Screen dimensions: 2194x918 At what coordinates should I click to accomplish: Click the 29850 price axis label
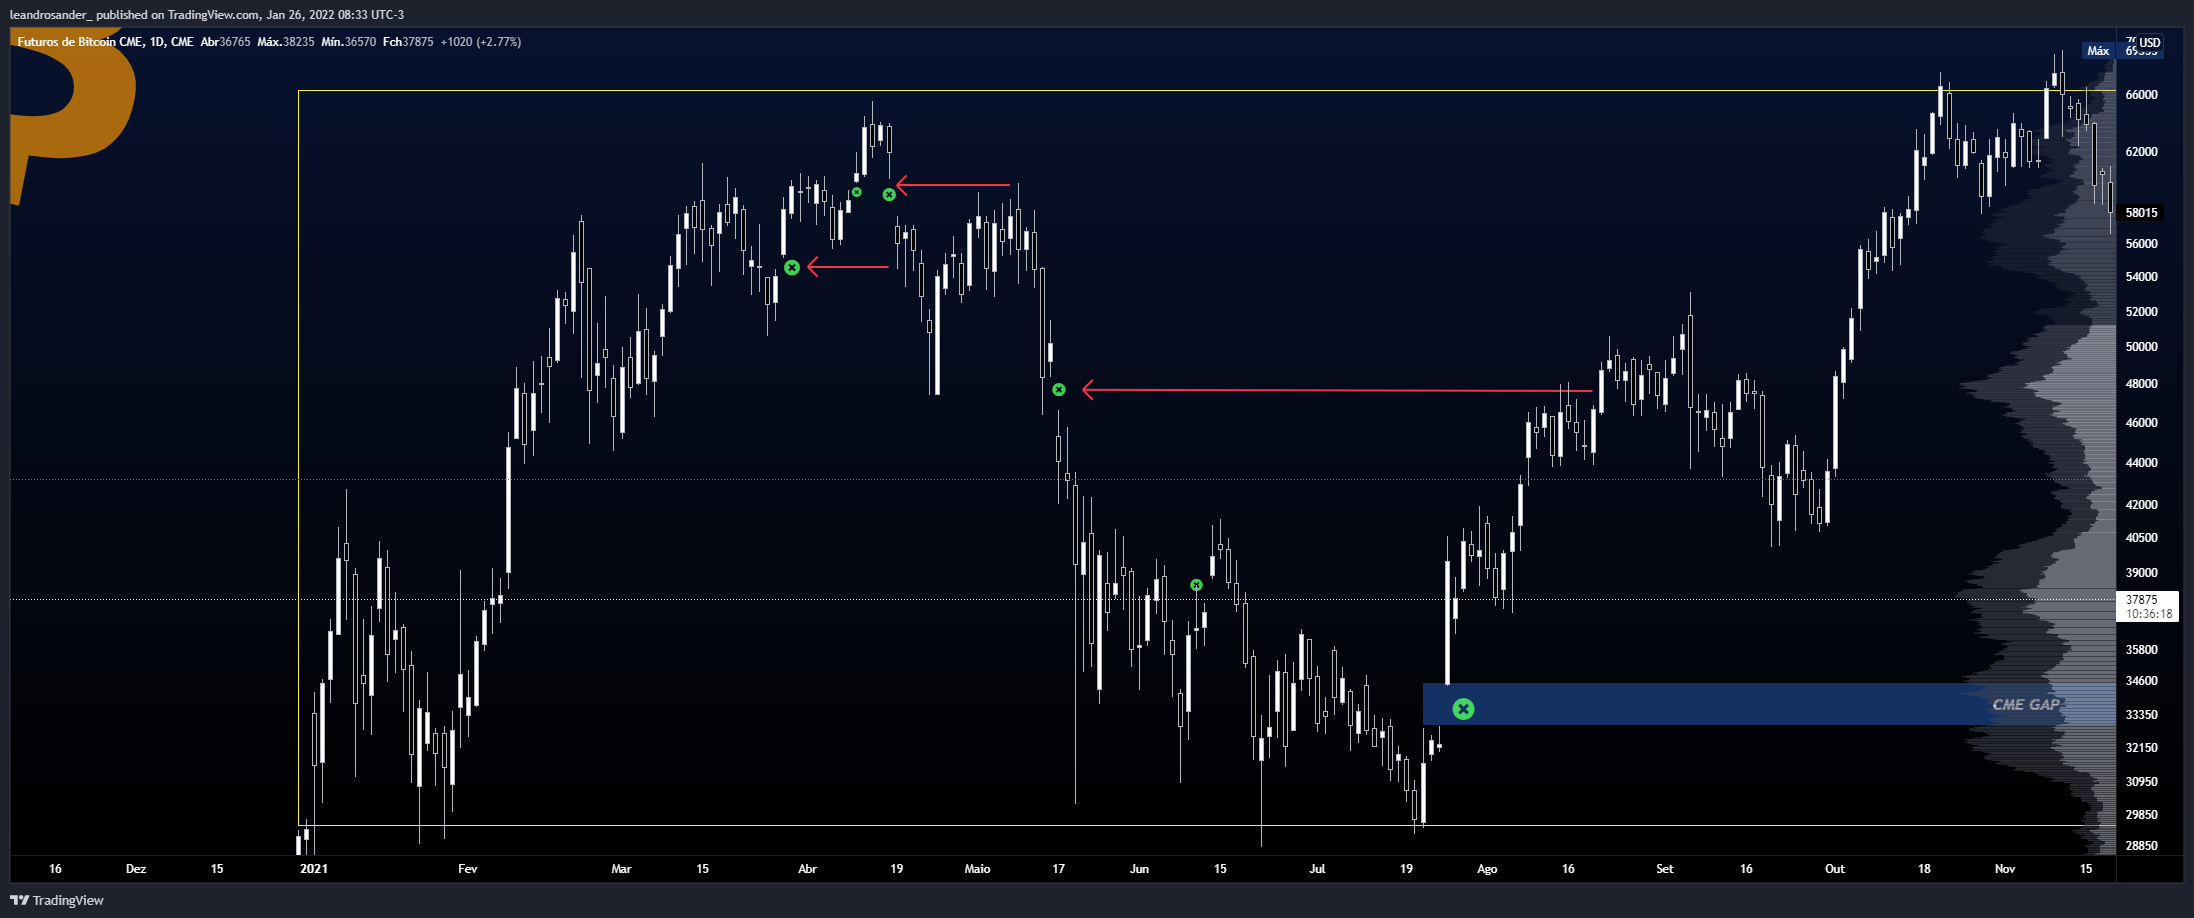tap(2142, 815)
